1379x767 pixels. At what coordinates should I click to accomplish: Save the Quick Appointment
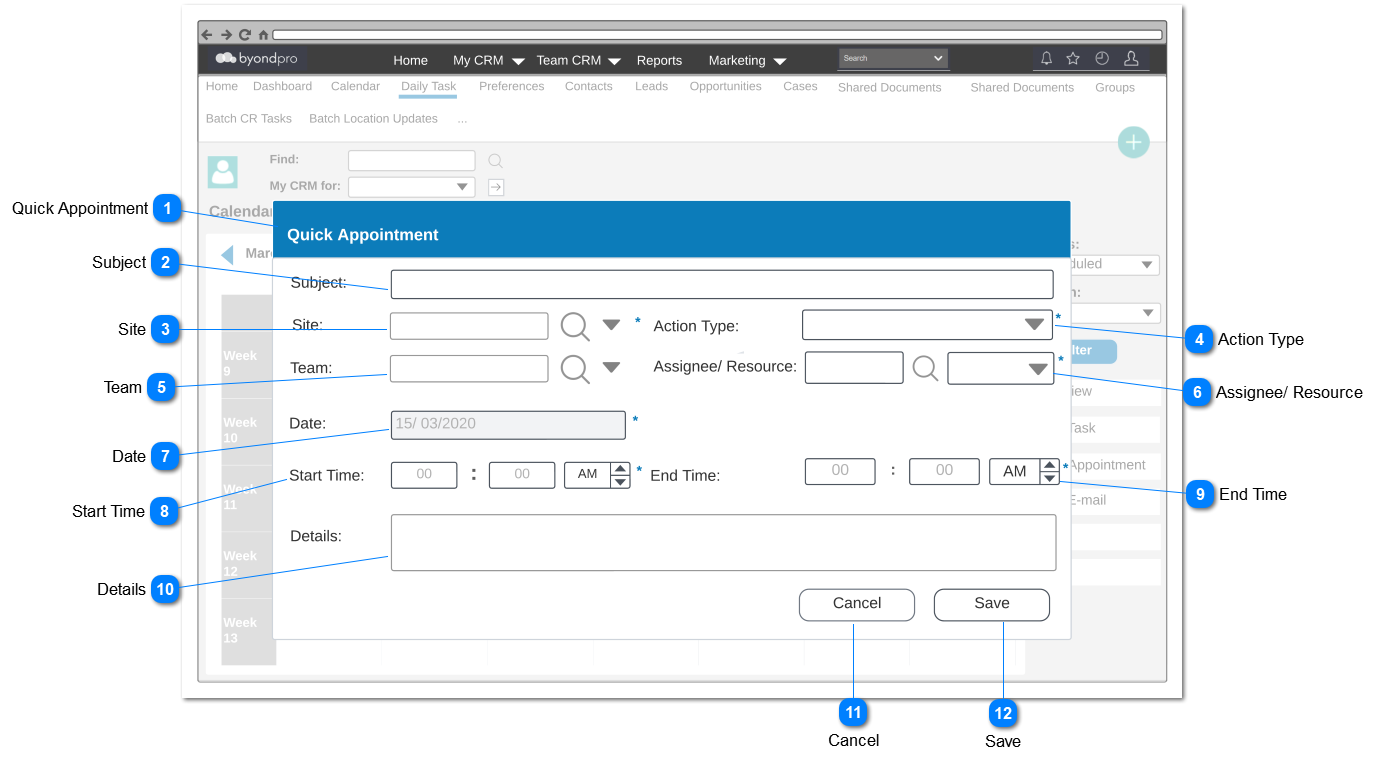992,605
